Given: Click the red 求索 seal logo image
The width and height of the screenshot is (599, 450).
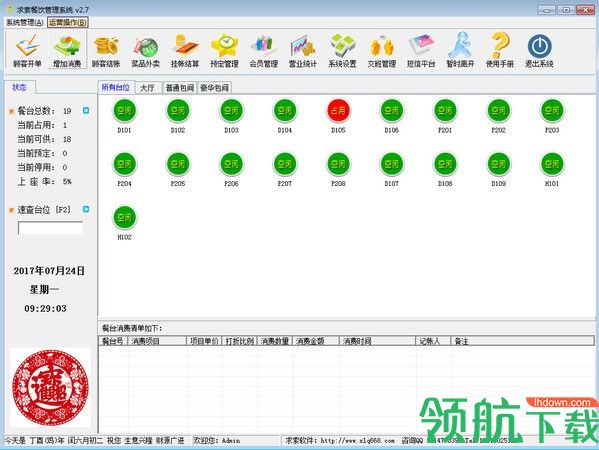Looking at the screenshot, I should point(50,387).
